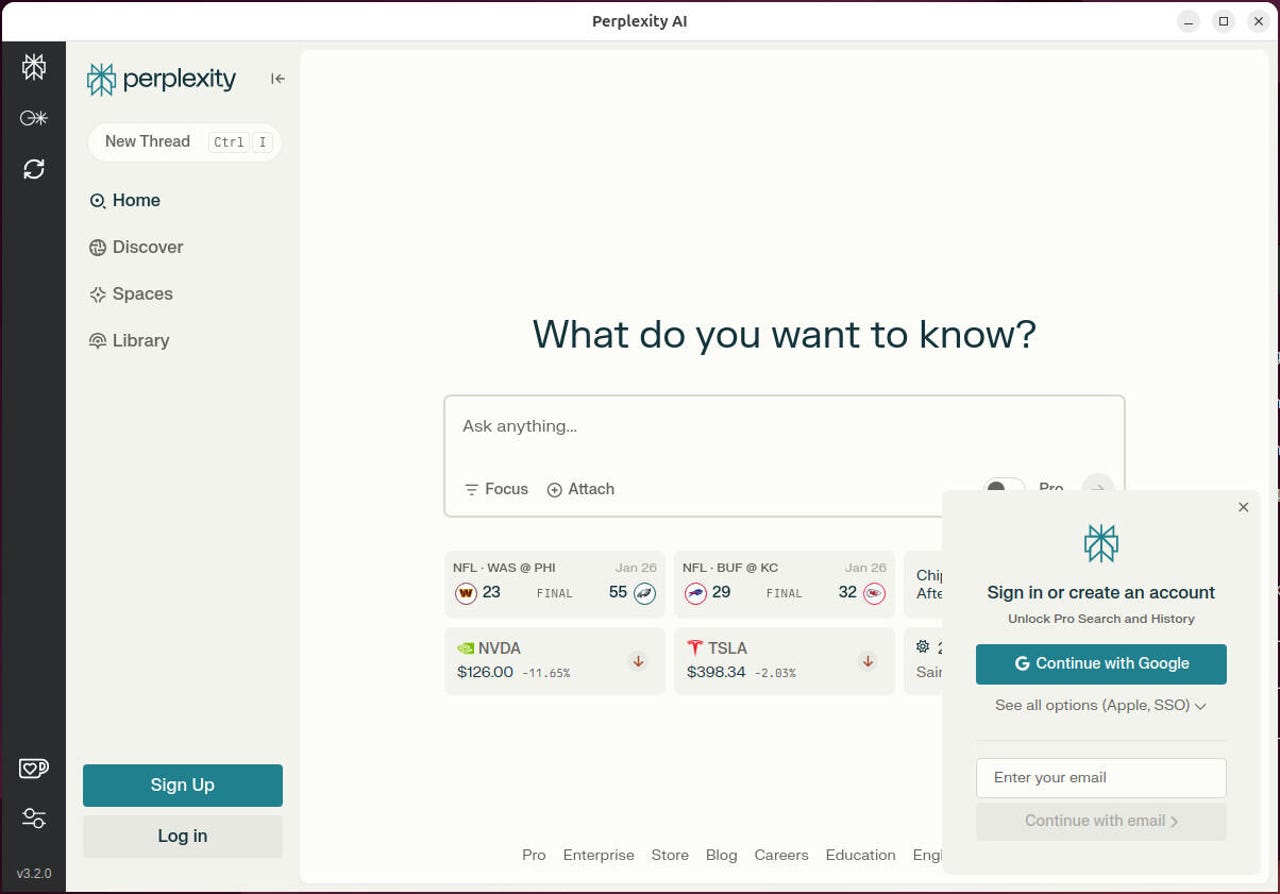Open the Discover section
1280x894 pixels.
136,247
